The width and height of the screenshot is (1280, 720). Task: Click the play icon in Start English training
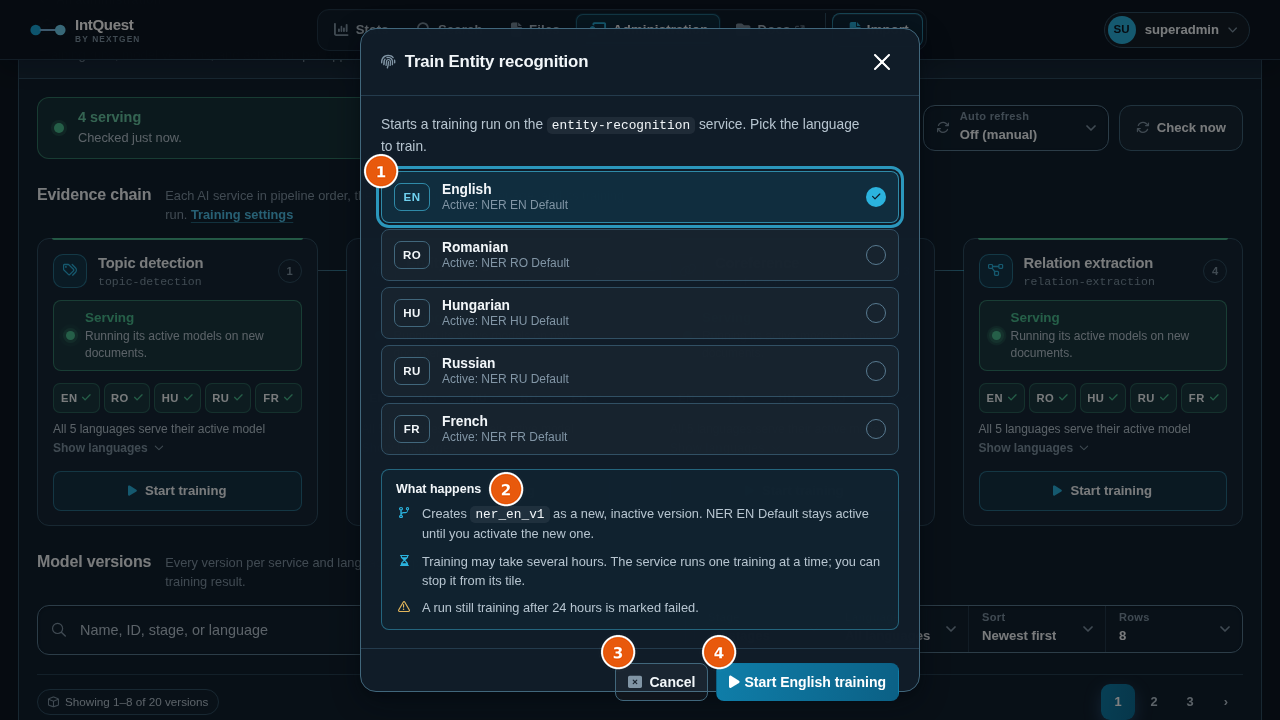[x=734, y=682]
